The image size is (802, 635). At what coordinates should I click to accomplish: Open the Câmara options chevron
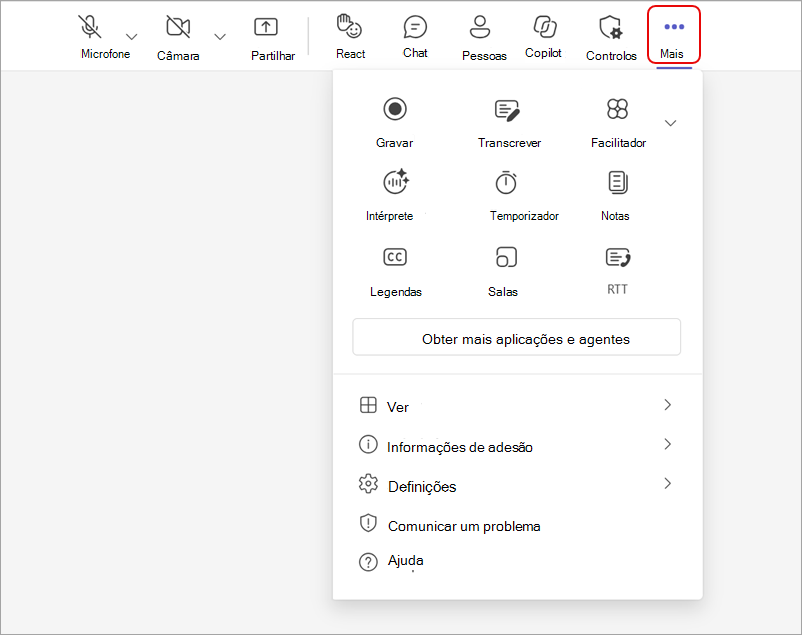[220, 37]
